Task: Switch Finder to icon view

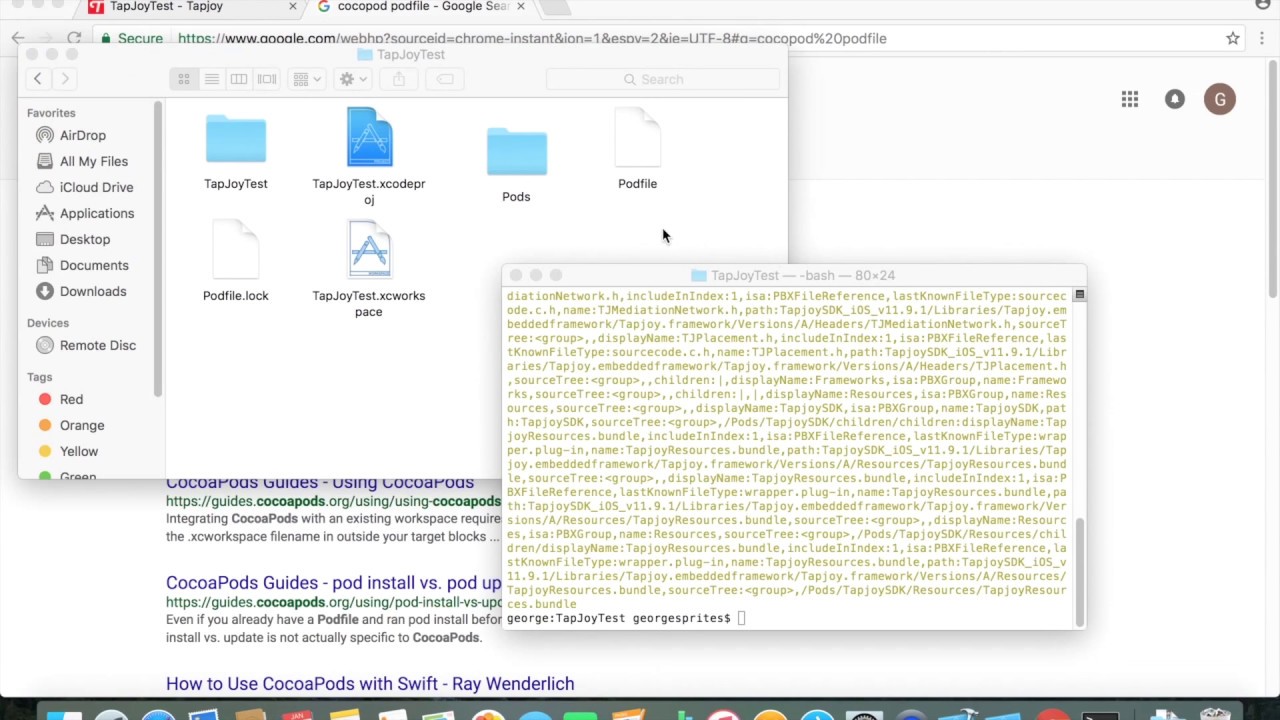Action: 184,79
